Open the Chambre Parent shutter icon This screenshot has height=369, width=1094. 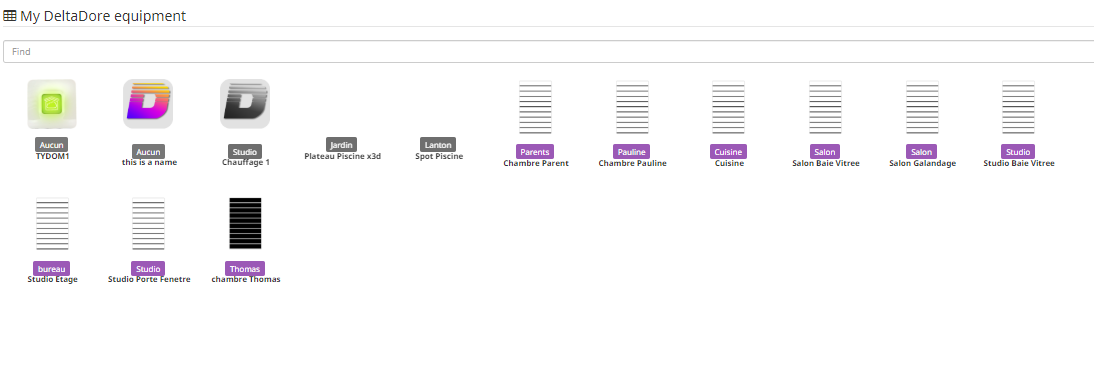535,108
